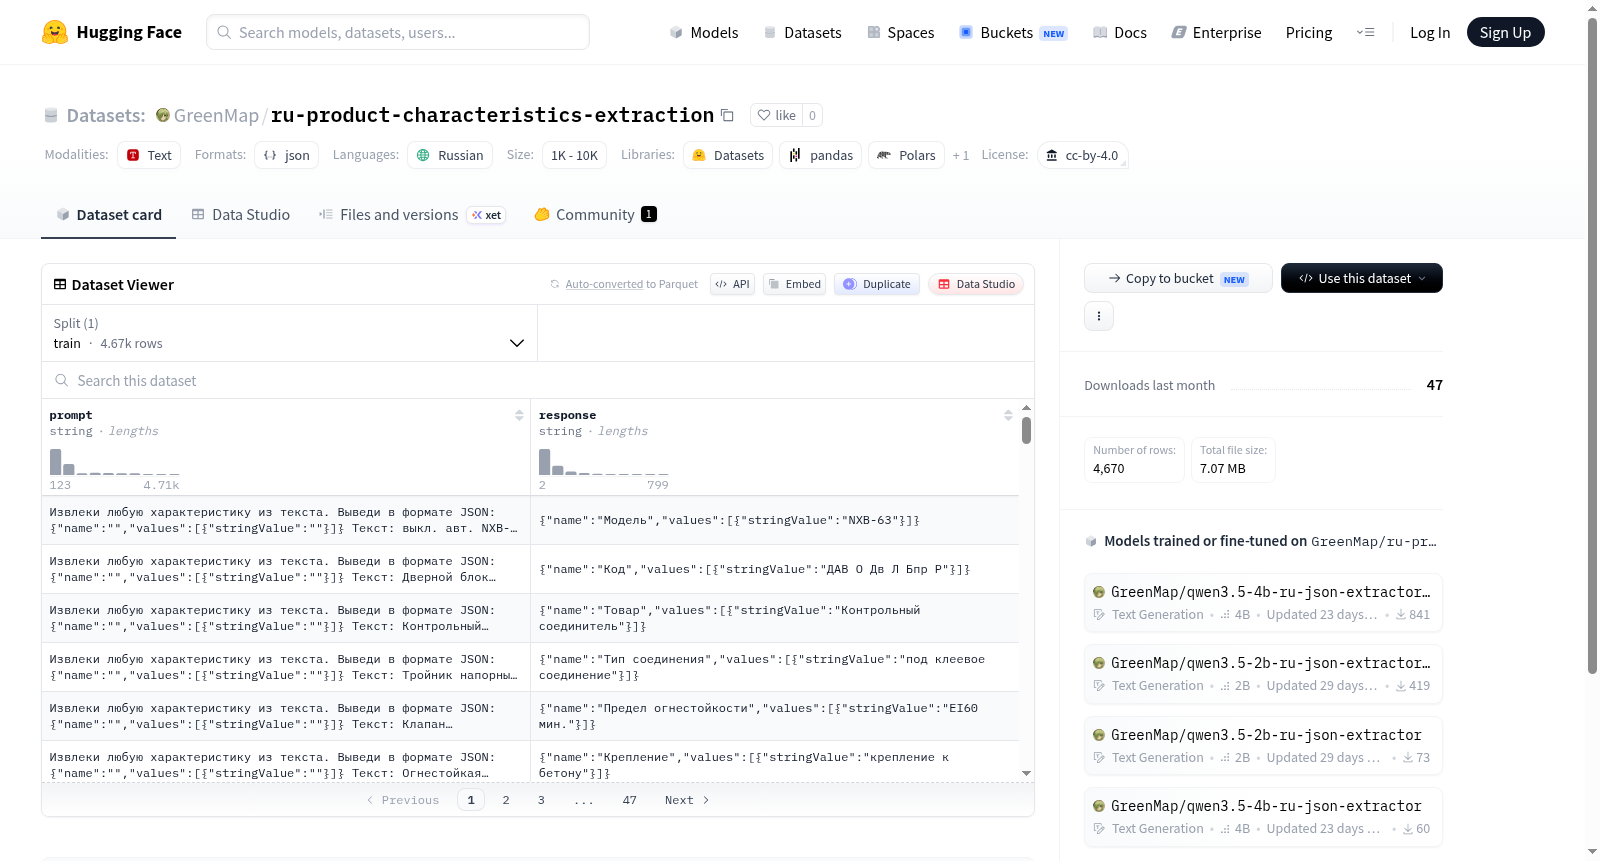Open Models in the top navigation
Image resolution: width=1600 pixels, height=861 pixels.
click(704, 32)
